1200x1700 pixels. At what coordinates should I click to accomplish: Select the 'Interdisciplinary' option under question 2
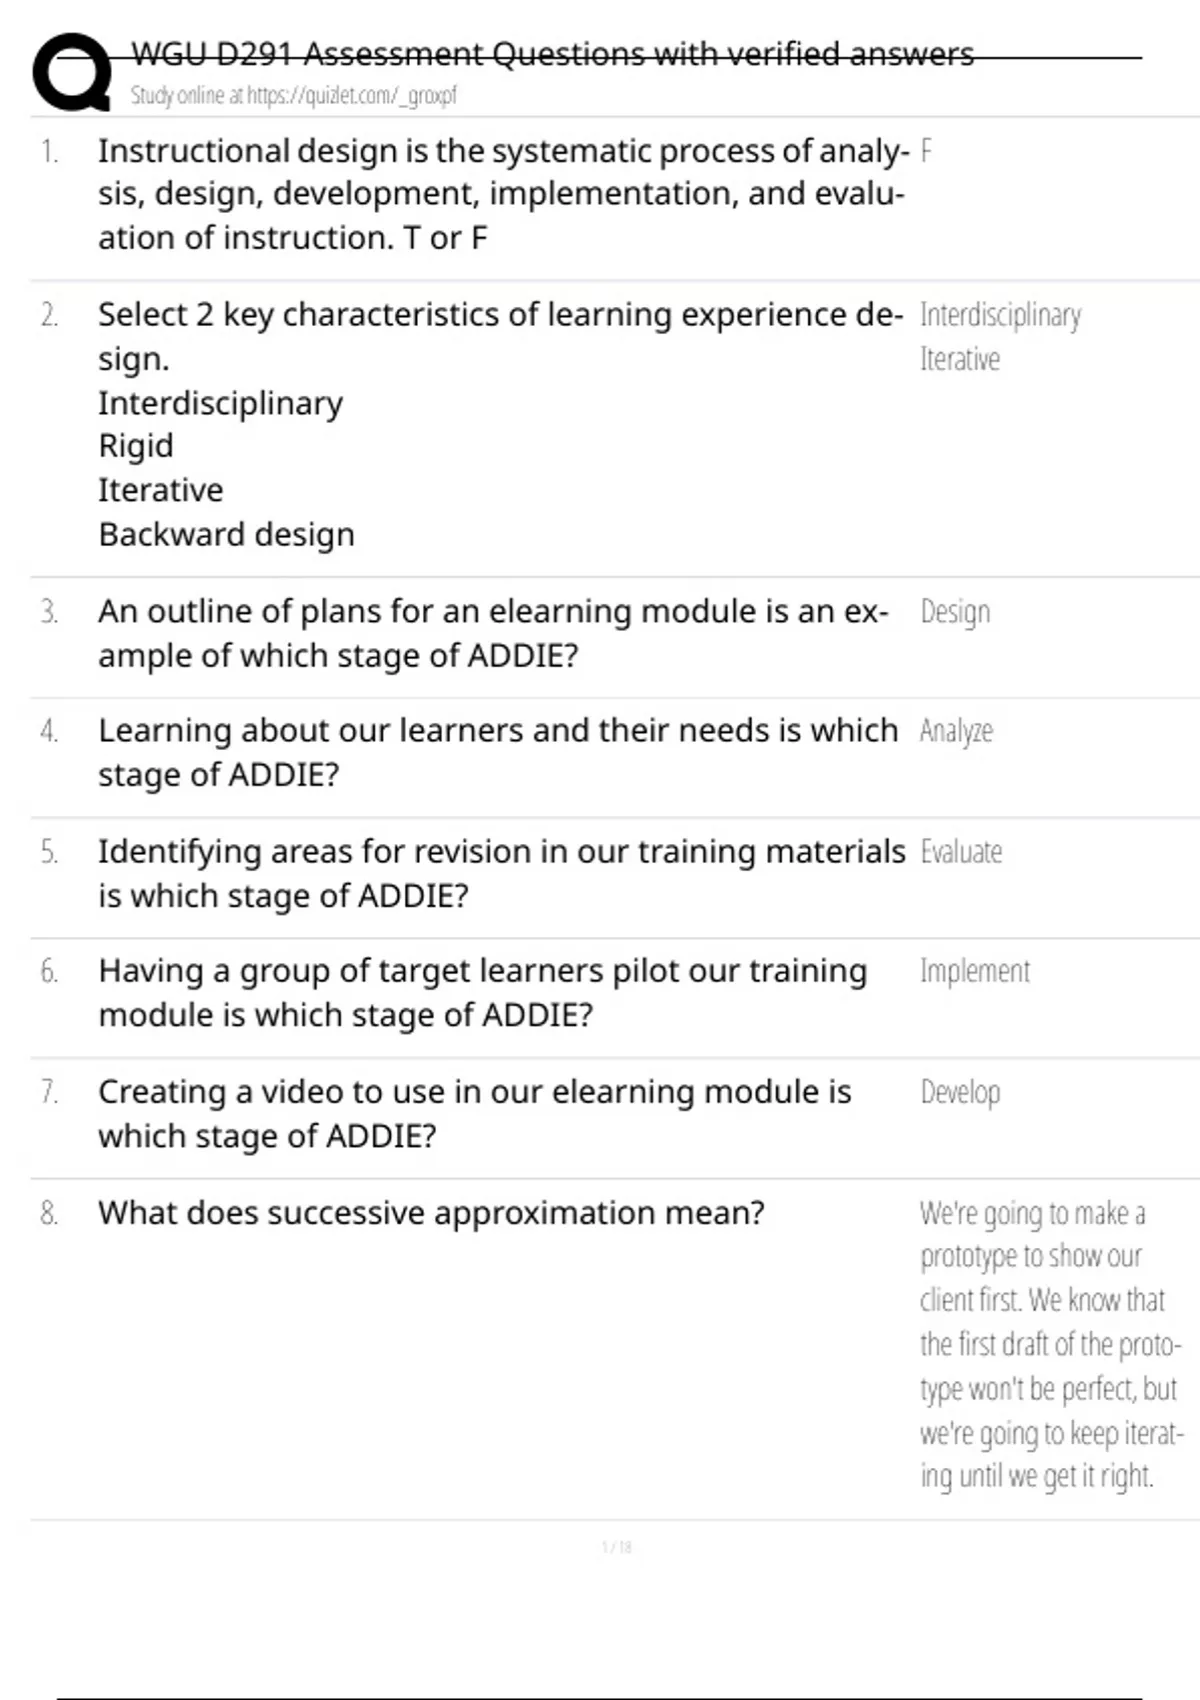[x=220, y=403]
